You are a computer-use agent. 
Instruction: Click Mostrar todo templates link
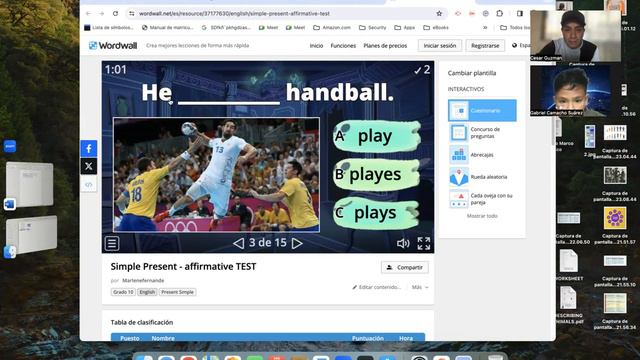click(482, 216)
